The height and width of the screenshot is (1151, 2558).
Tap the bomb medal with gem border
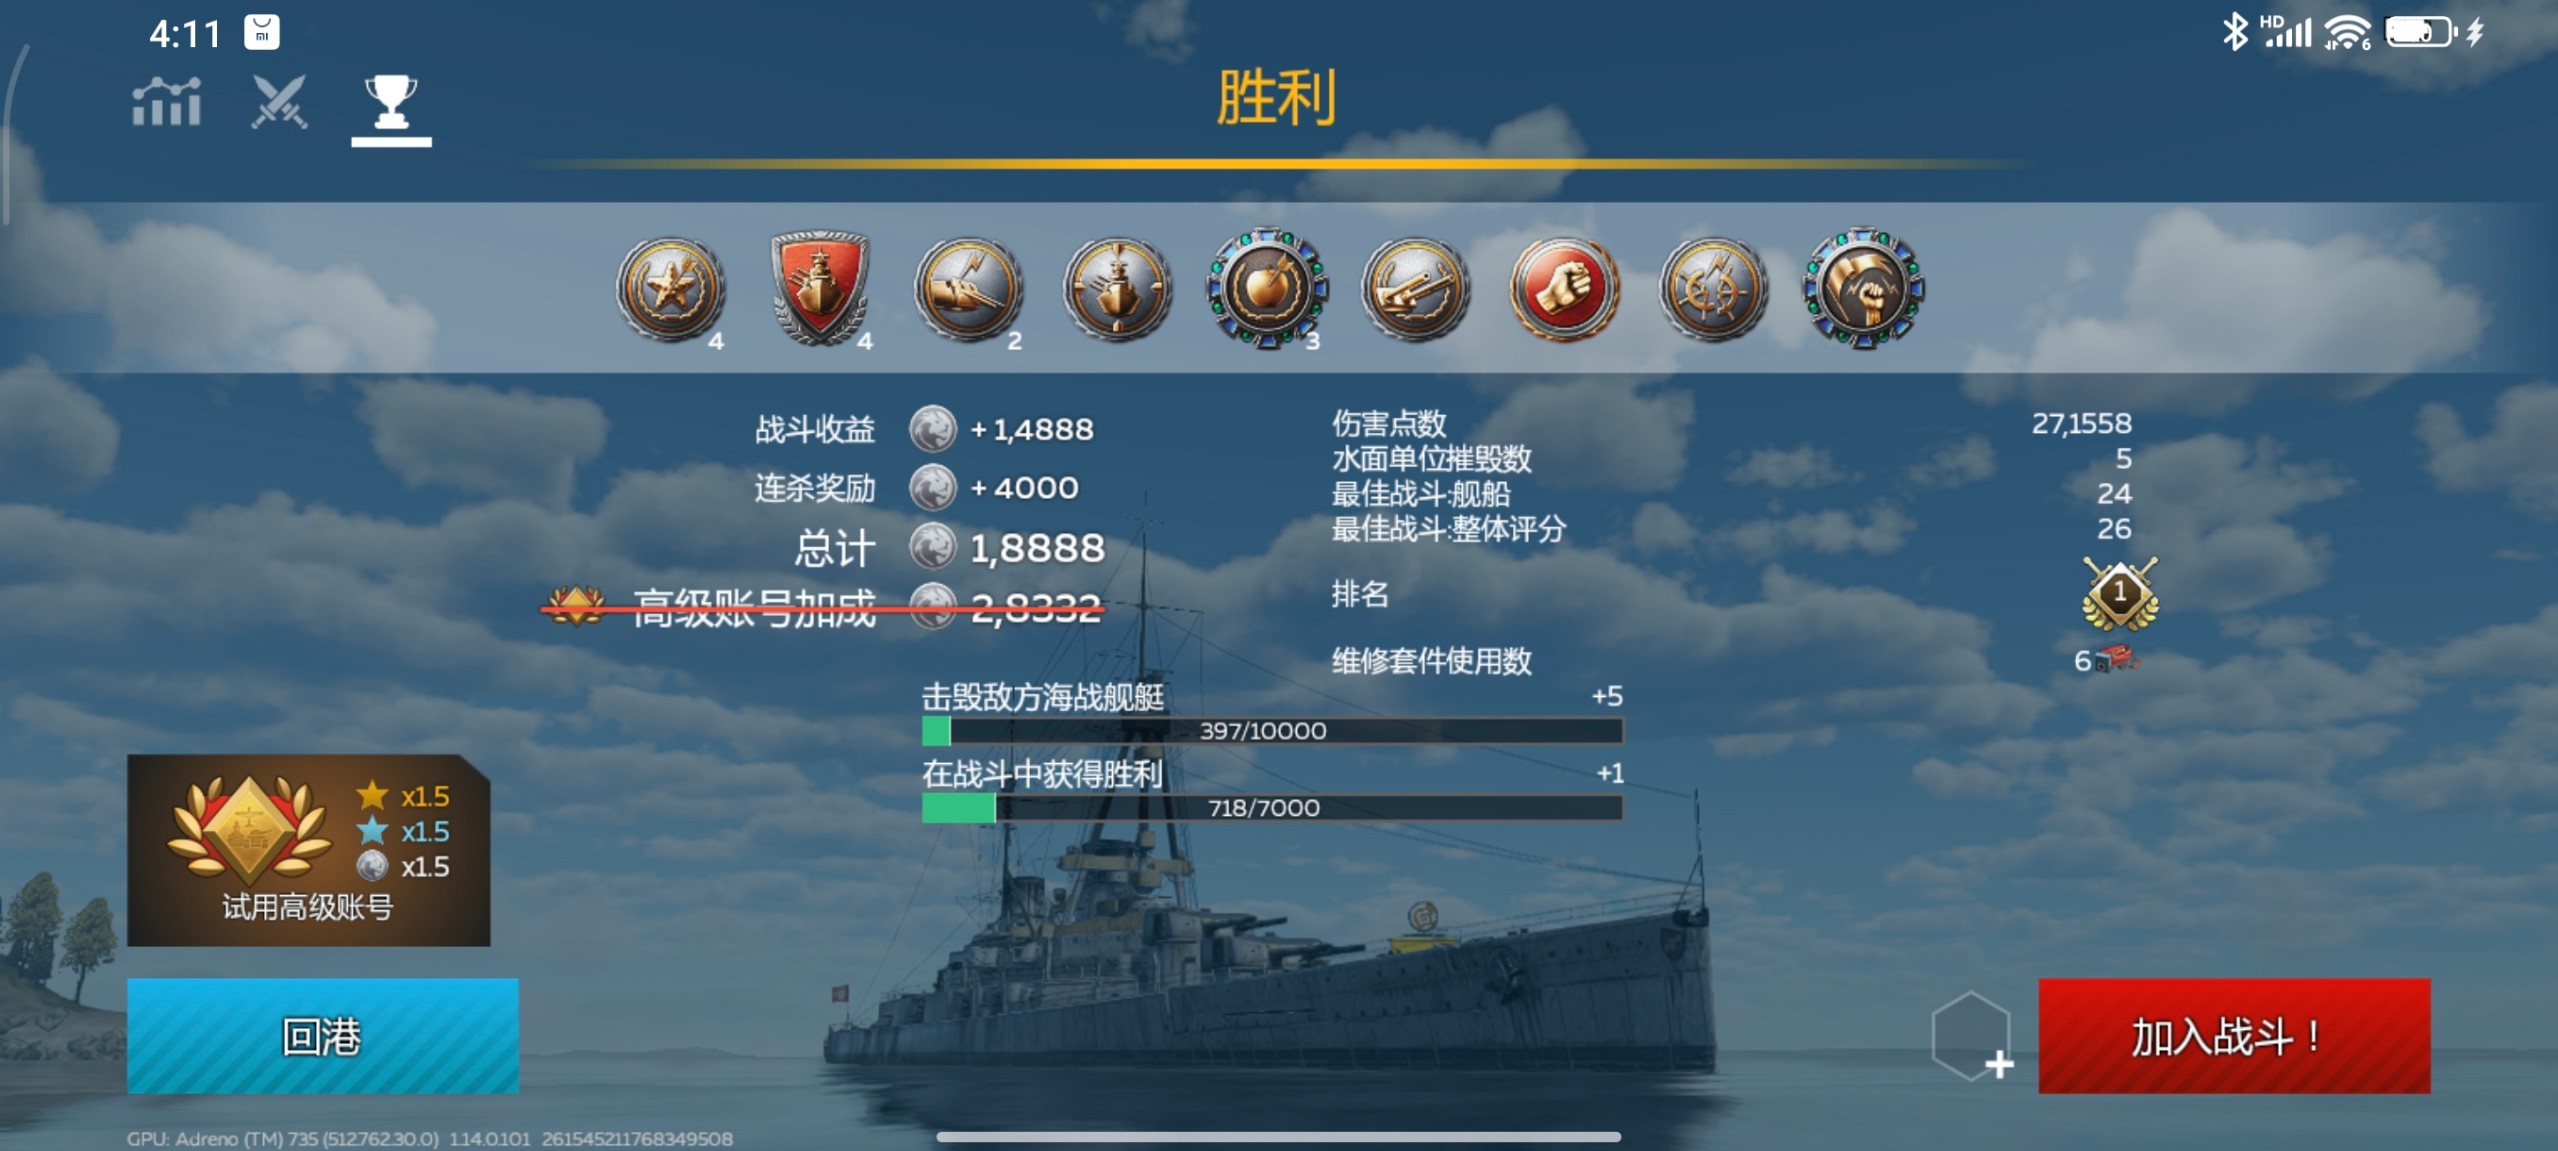(x=1267, y=288)
